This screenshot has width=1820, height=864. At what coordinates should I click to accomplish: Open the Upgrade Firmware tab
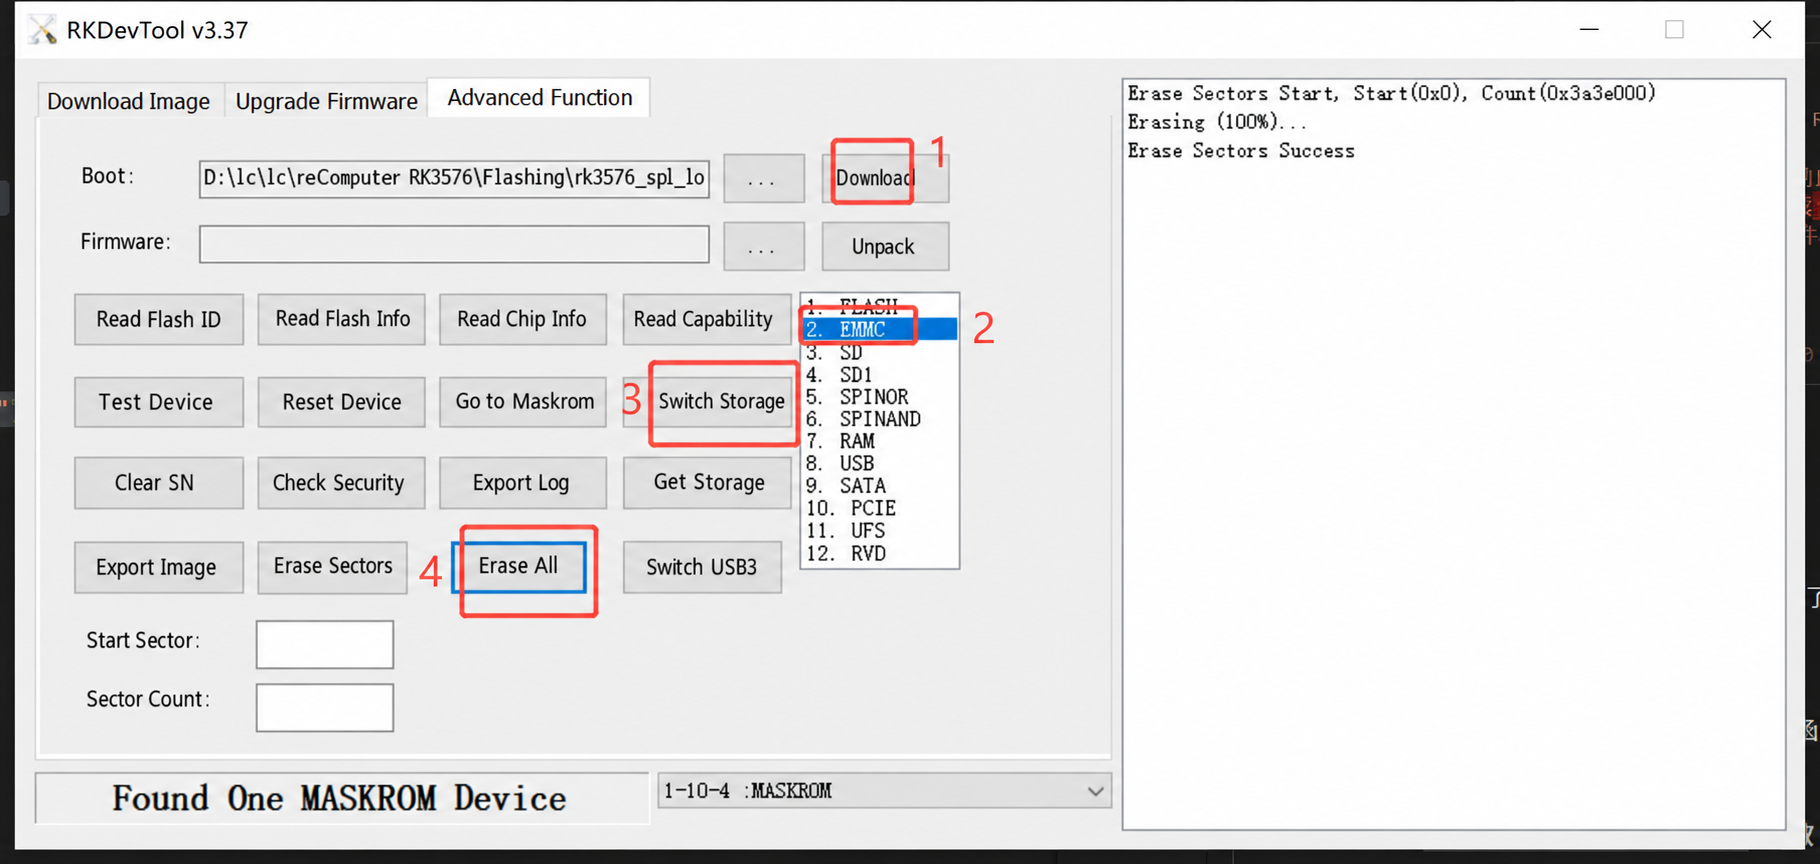[x=326, y=101]
